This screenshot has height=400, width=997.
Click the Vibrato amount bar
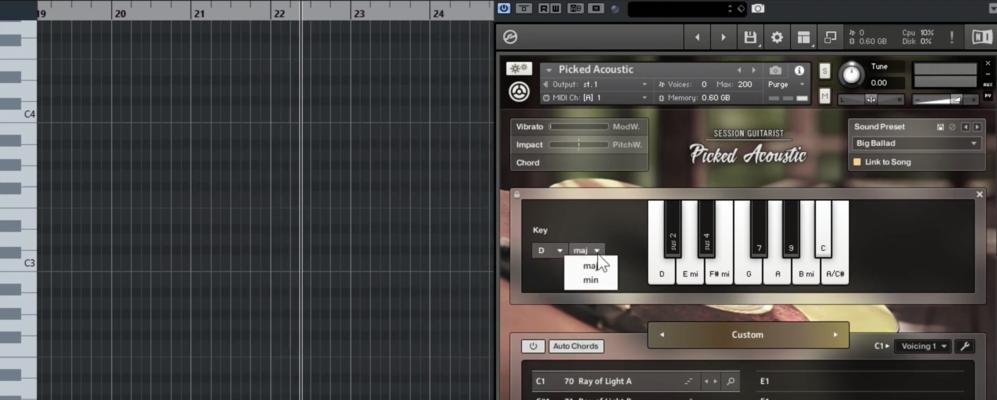point(579,127)
